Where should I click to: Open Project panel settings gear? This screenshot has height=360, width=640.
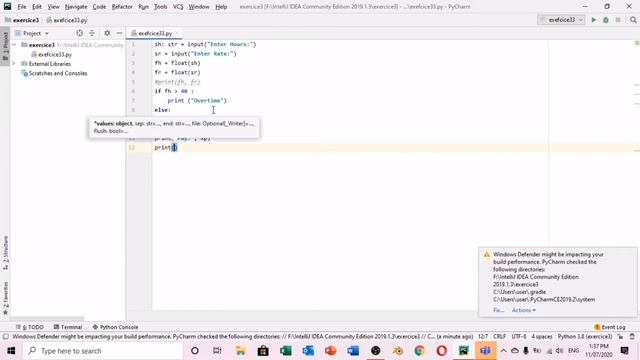pos(107,33)
